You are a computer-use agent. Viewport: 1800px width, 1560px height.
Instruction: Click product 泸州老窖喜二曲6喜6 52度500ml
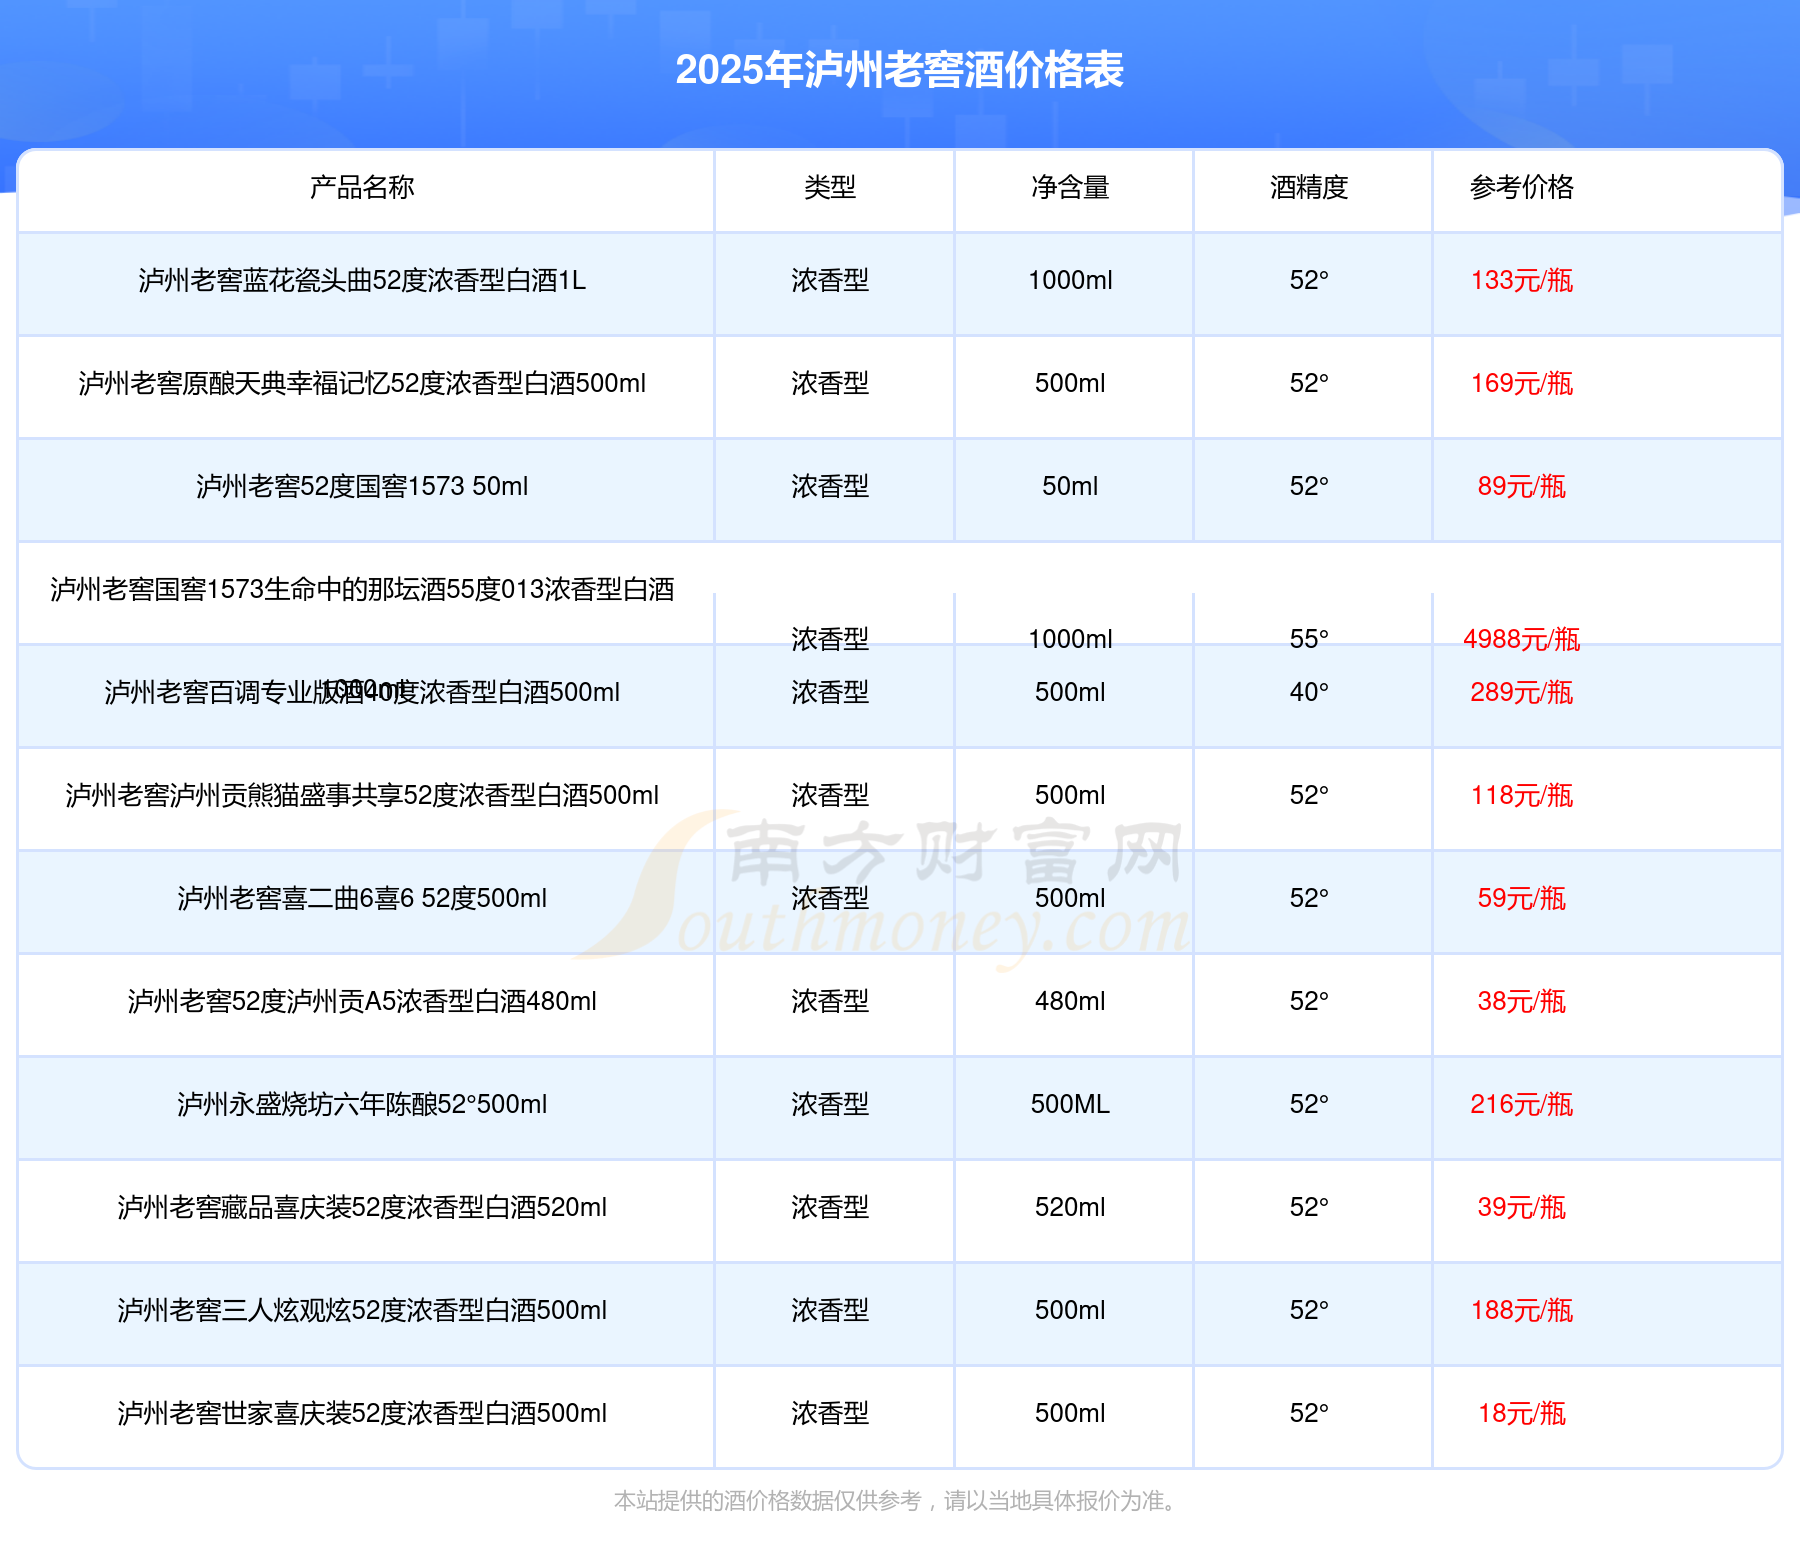[362, 898]
